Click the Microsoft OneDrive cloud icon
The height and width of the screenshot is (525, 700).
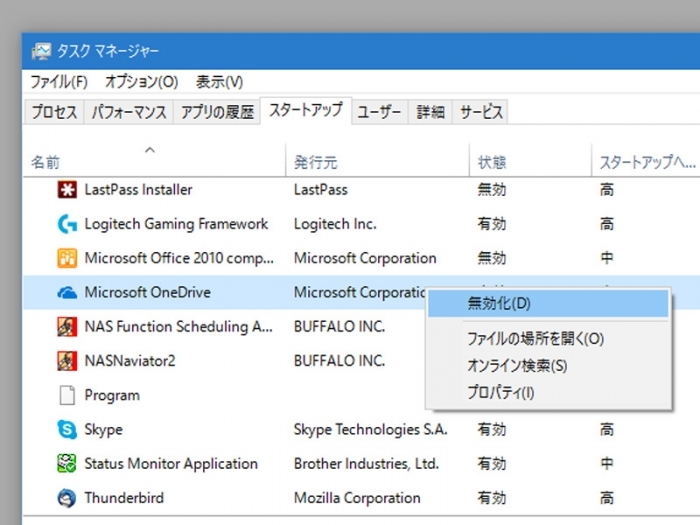click(67, 293)
